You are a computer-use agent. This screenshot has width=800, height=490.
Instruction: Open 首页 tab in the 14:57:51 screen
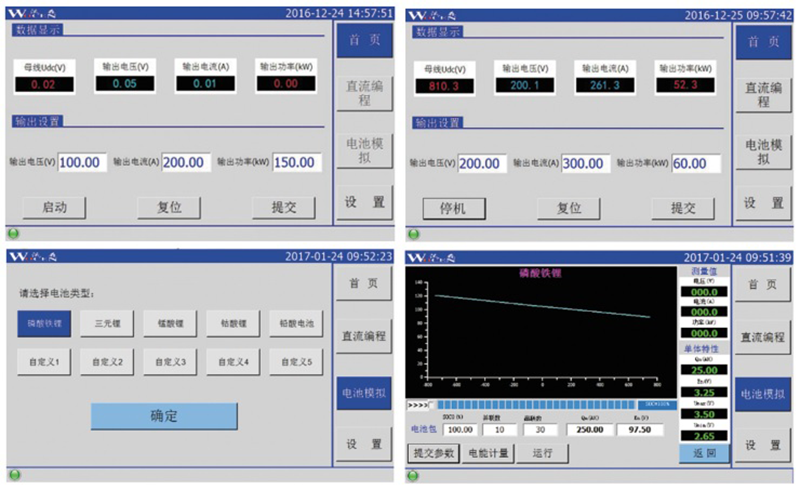click(364, 40)
